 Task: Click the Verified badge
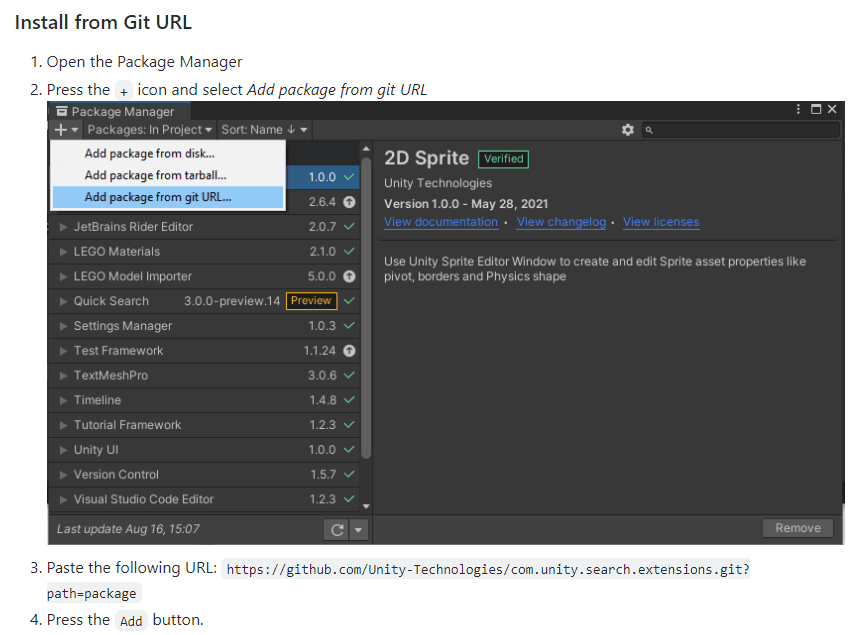point(503,159)
